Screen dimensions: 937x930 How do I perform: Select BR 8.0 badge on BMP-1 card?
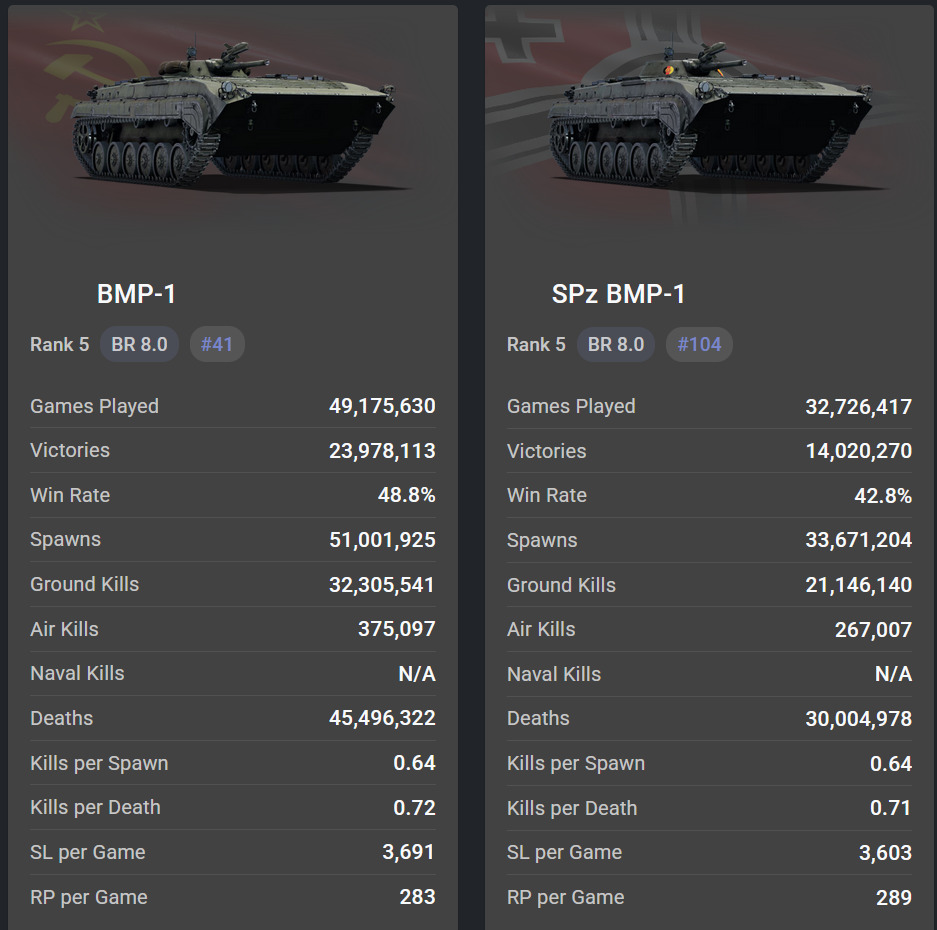point(139,344)
